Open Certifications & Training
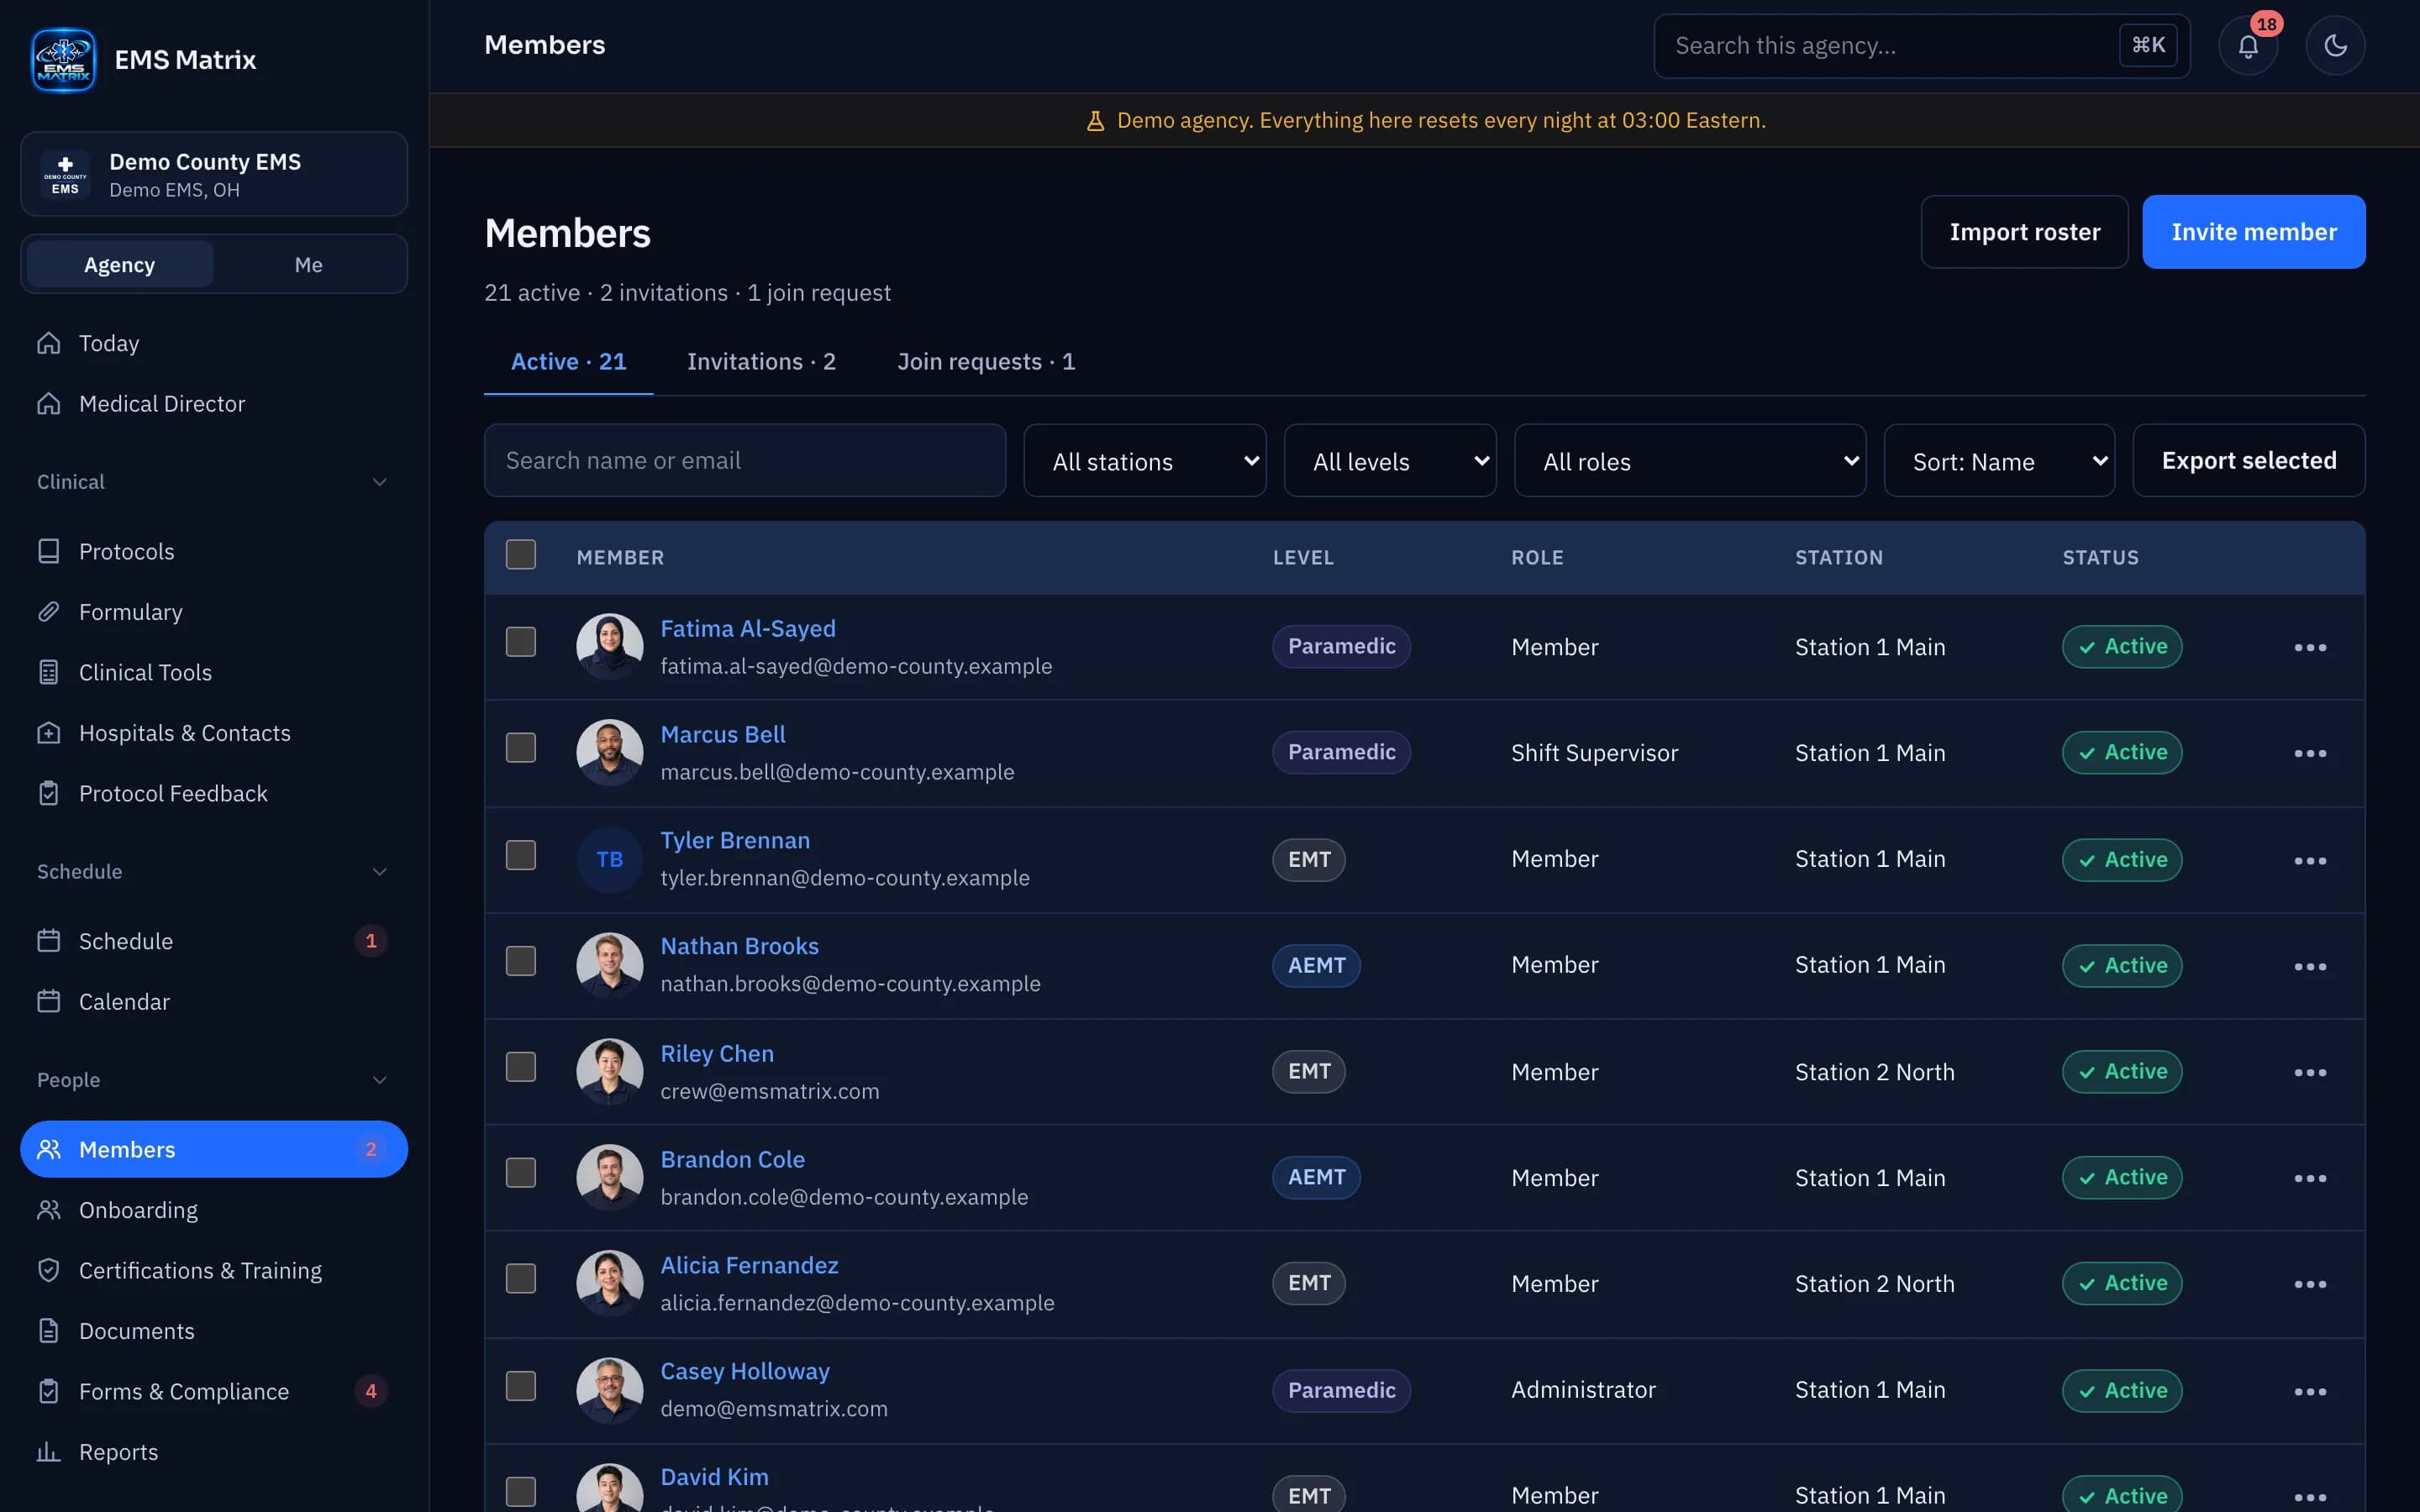Screen dimensions: 2420x1512 (x=214, y=1270)
